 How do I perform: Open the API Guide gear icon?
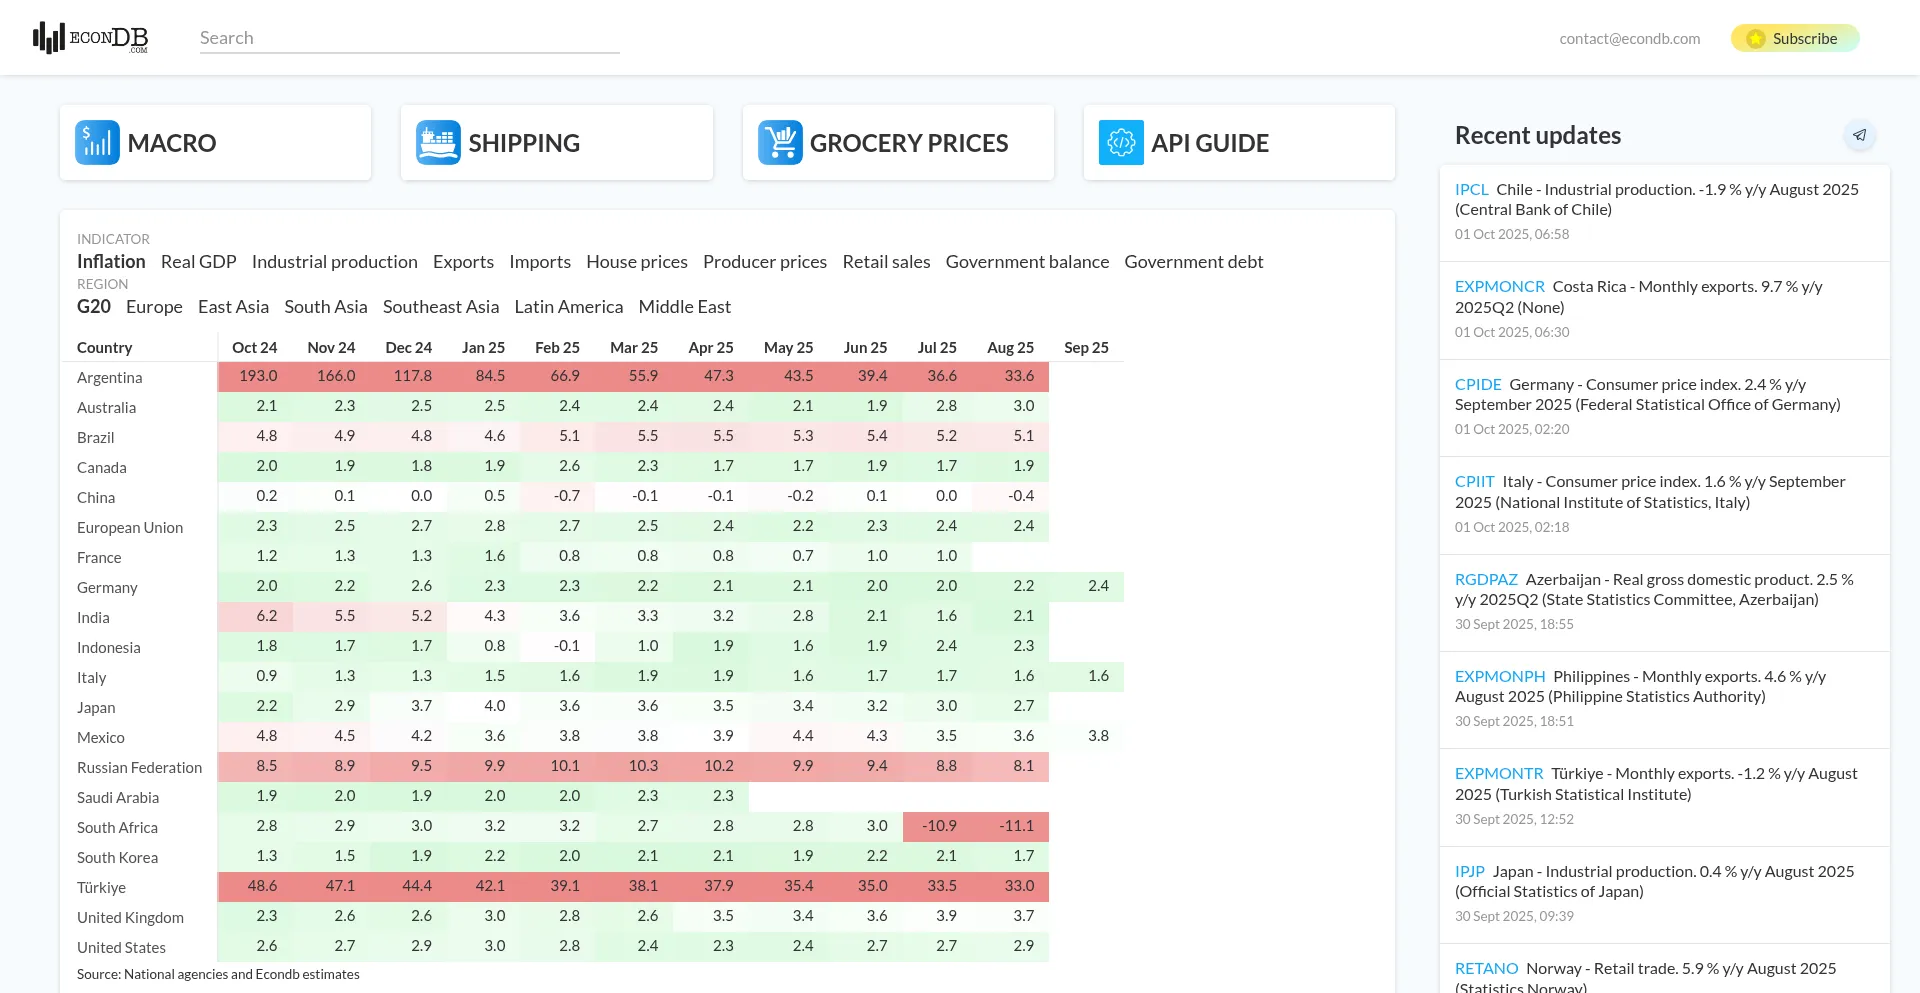1121,143
